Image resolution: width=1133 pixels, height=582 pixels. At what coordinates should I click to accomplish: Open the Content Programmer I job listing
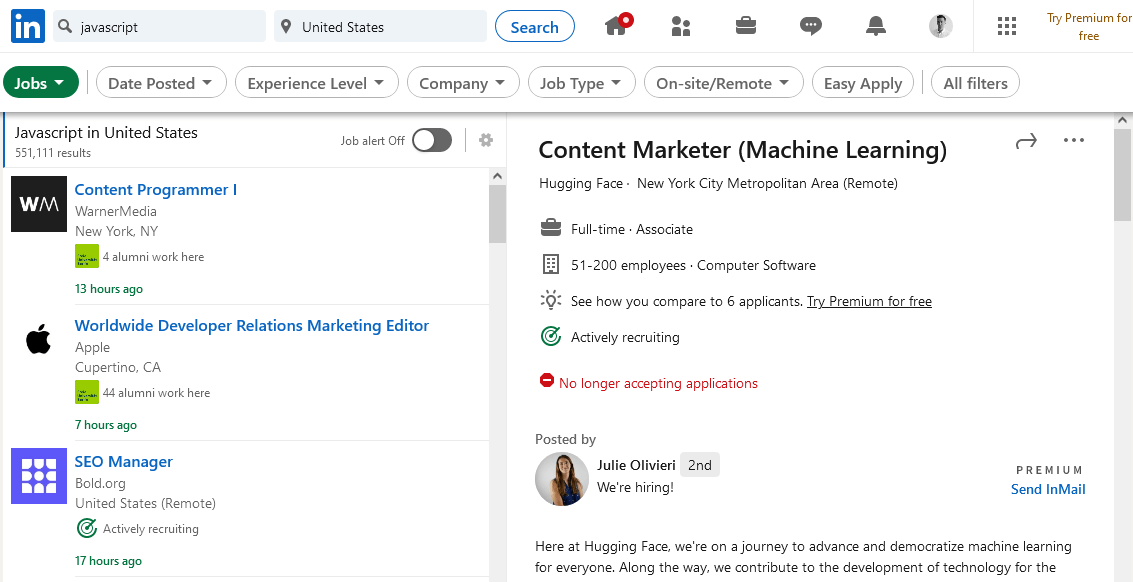156,190
